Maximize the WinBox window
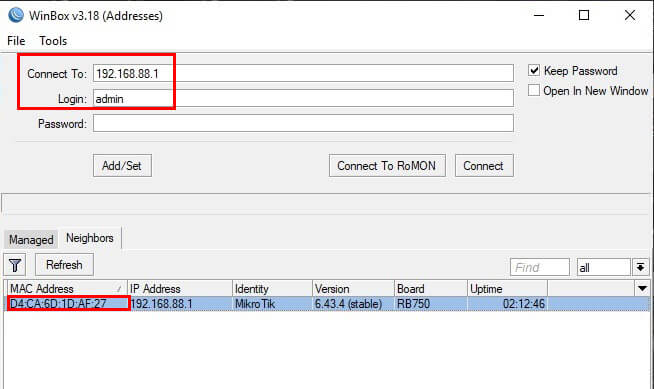This screenshot has width=654, height=389. coord(584,15)
